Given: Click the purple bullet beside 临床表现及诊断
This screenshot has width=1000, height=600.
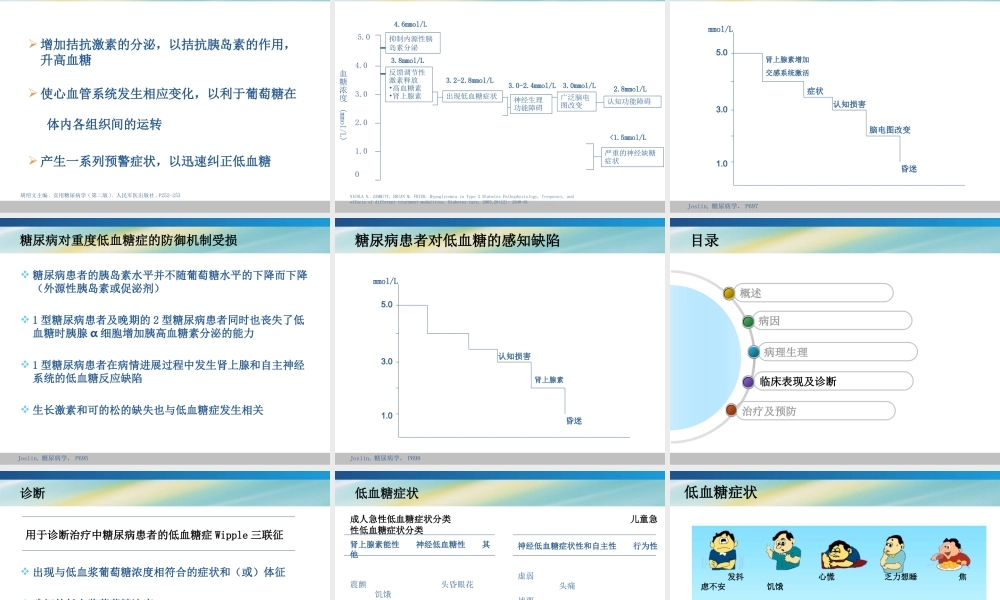Looking at the screenshot, I should tap(749, 382).
